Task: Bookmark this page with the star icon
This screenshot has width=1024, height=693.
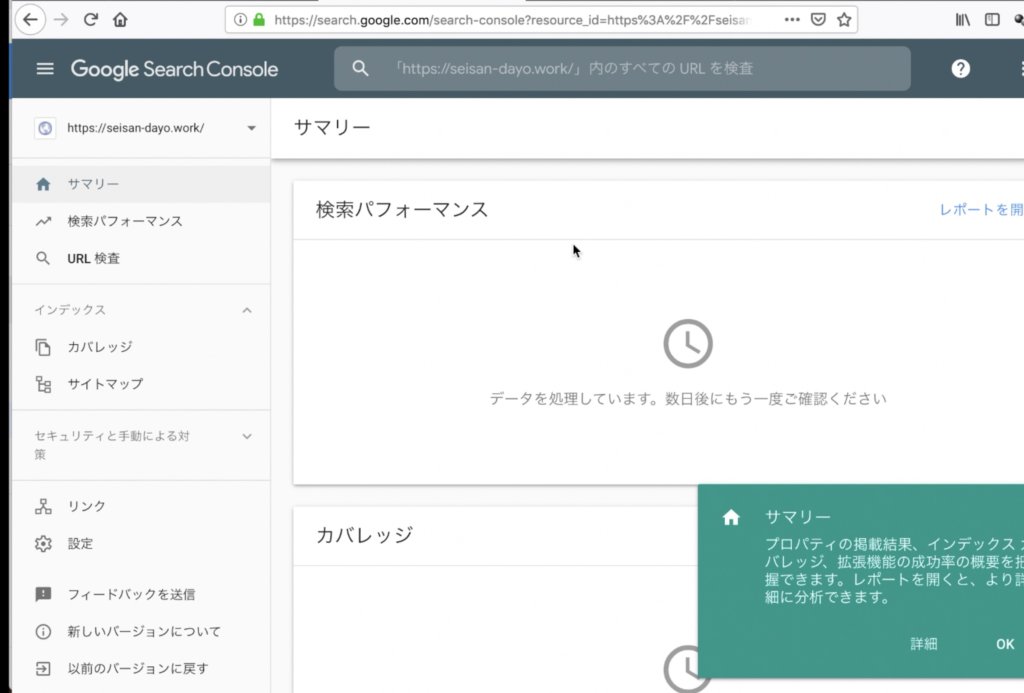Action: click(x=844, y=19)
